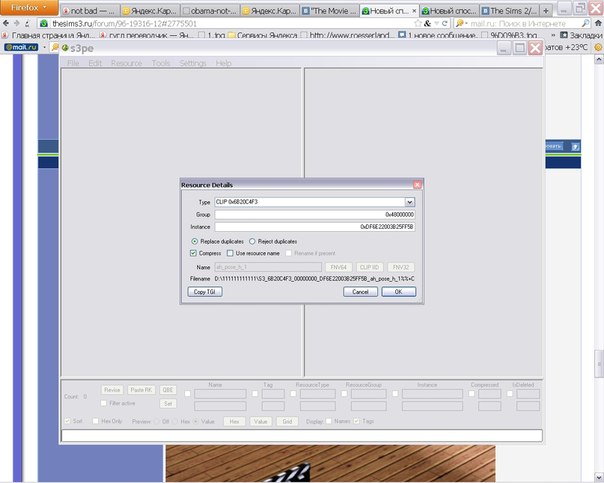This screenshot has height=483, width=604.
Task: Expand the Type CLIP dropdown
Action: [x=409, y=202]
